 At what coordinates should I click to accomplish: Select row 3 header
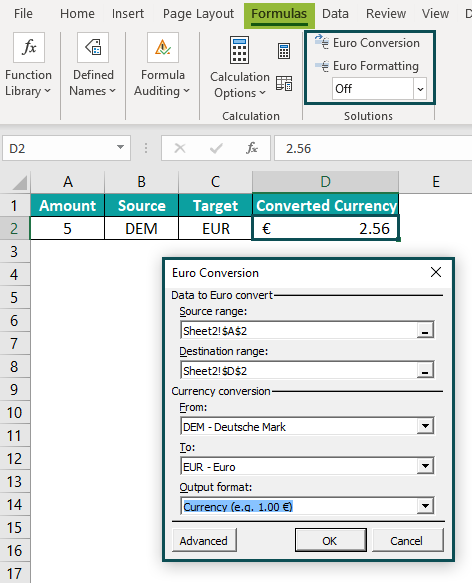pos(14,252)
